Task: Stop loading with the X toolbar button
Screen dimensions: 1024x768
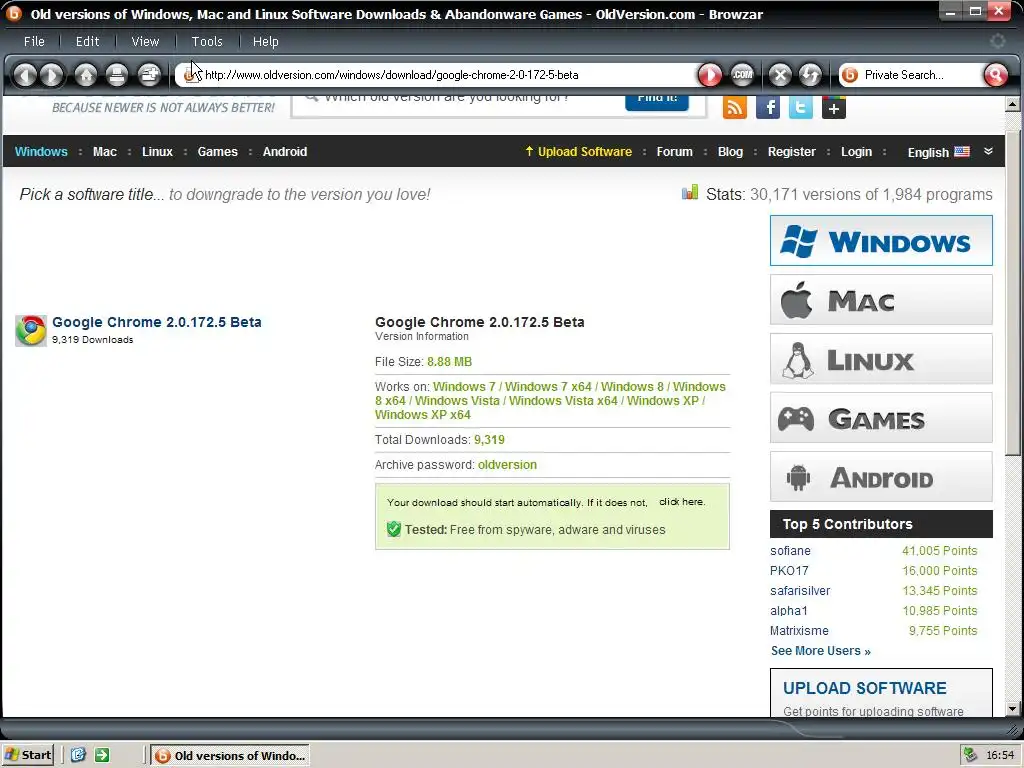Action: coord(780,75)
